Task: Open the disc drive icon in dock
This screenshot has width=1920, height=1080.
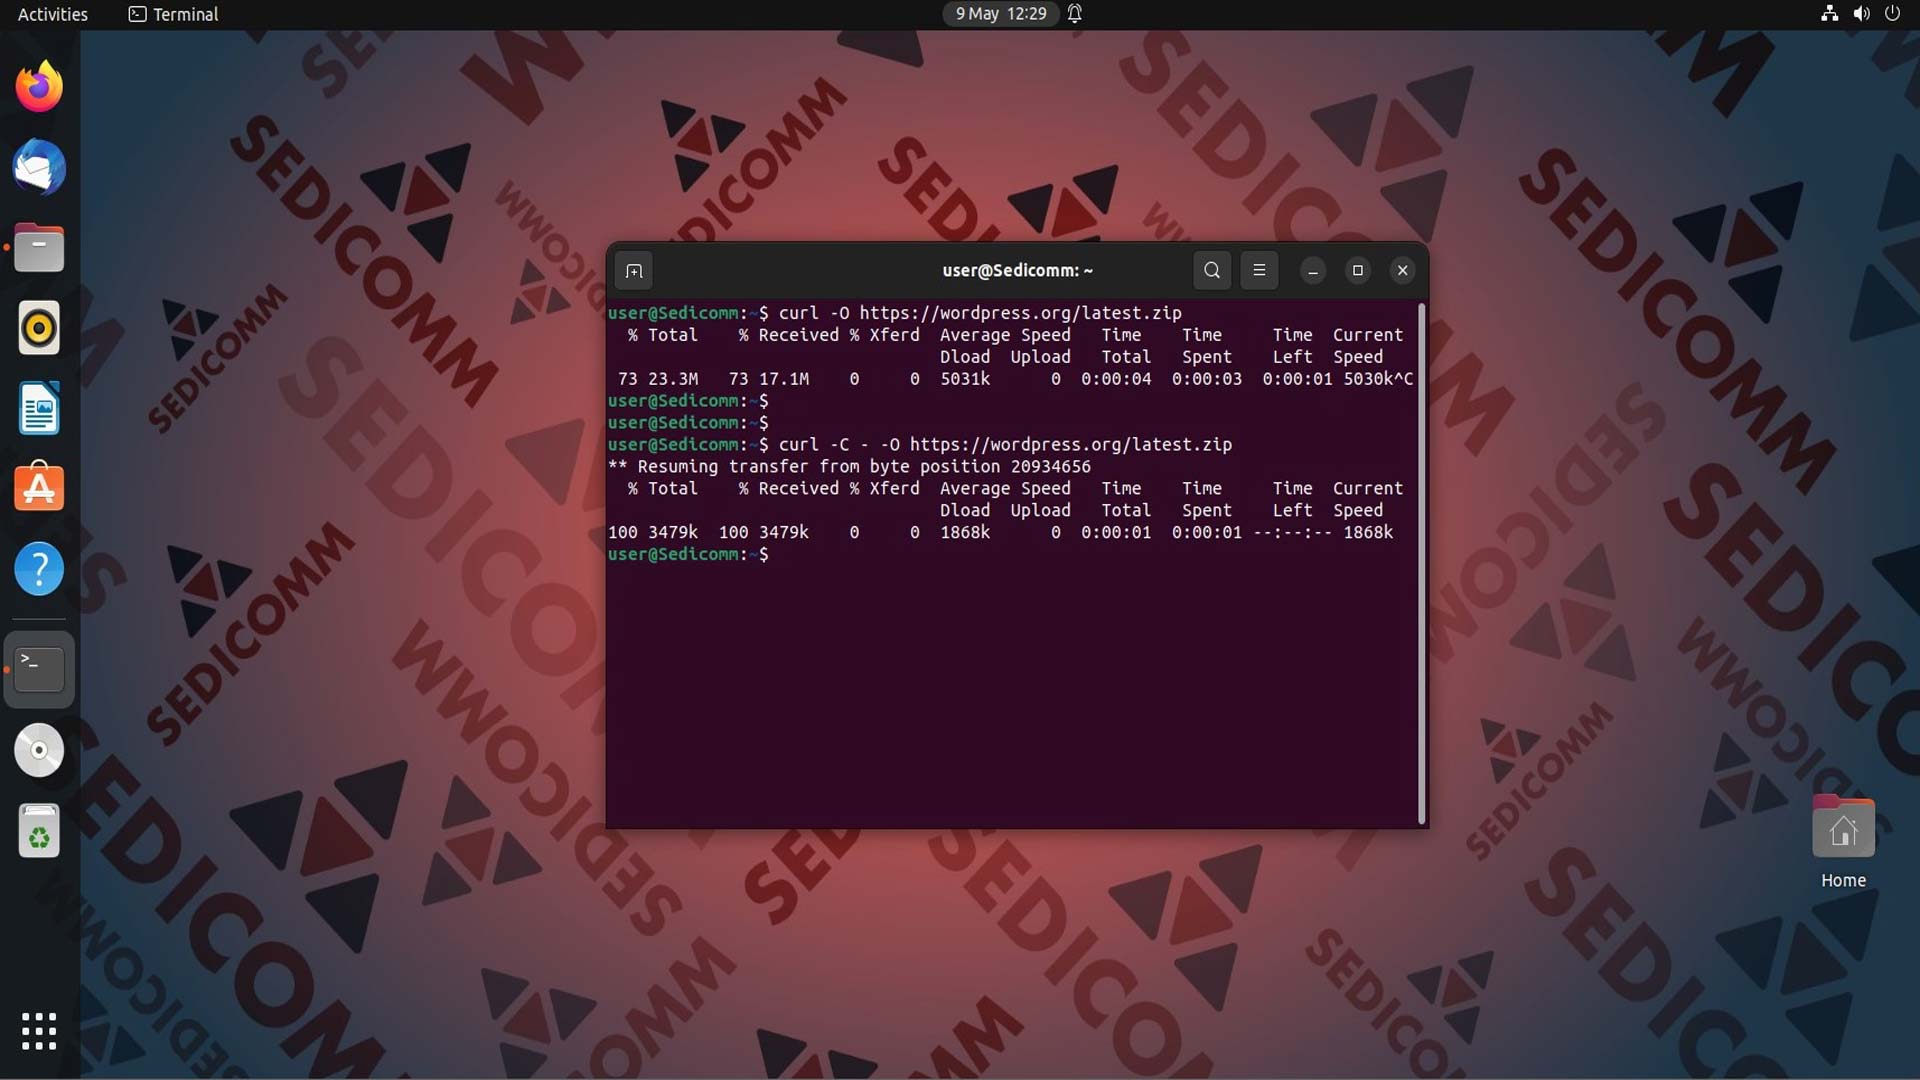Action: coord(39,750)
